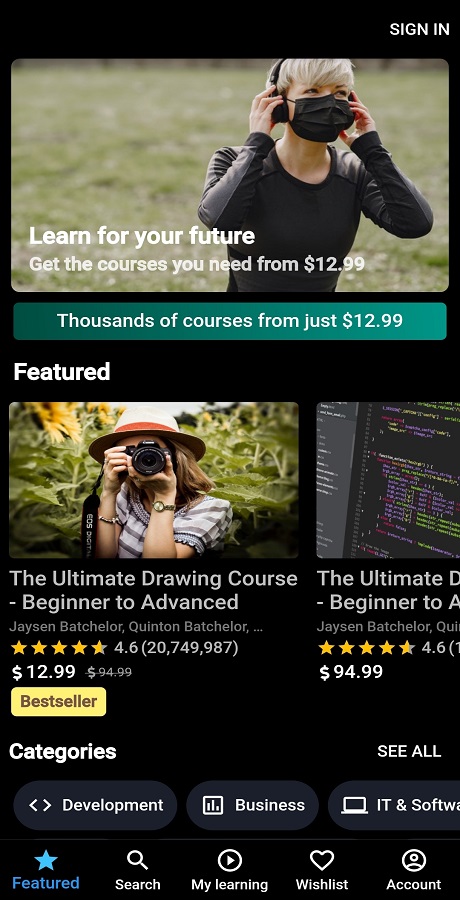The image size is (460, 900).
Task: Tap the Development code brackets icon
Action: 40,805
